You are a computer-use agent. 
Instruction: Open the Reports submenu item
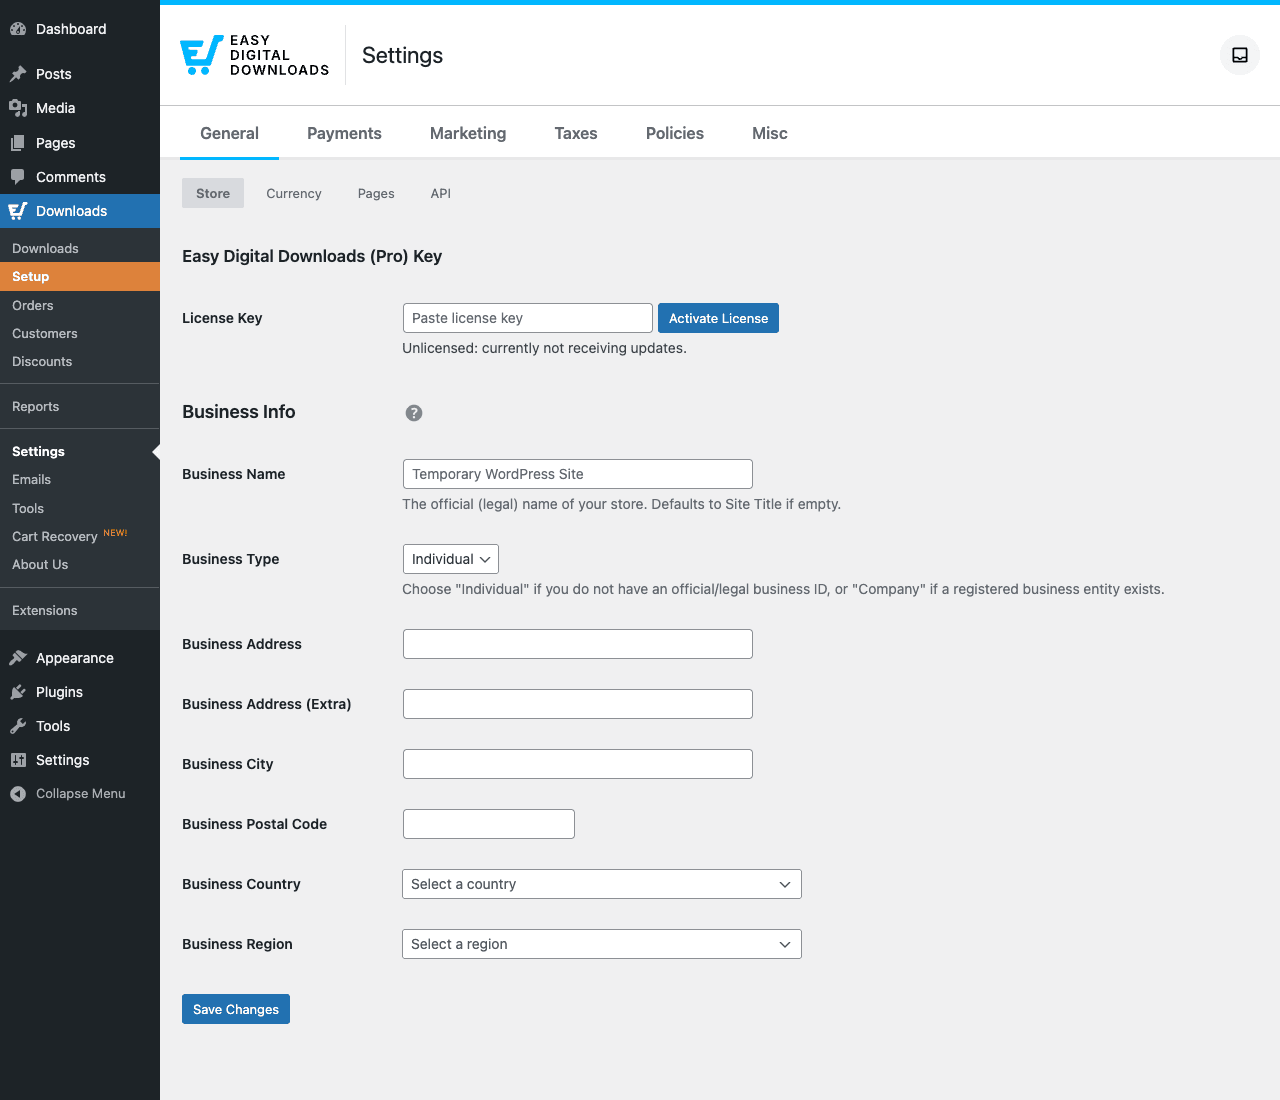80,406
